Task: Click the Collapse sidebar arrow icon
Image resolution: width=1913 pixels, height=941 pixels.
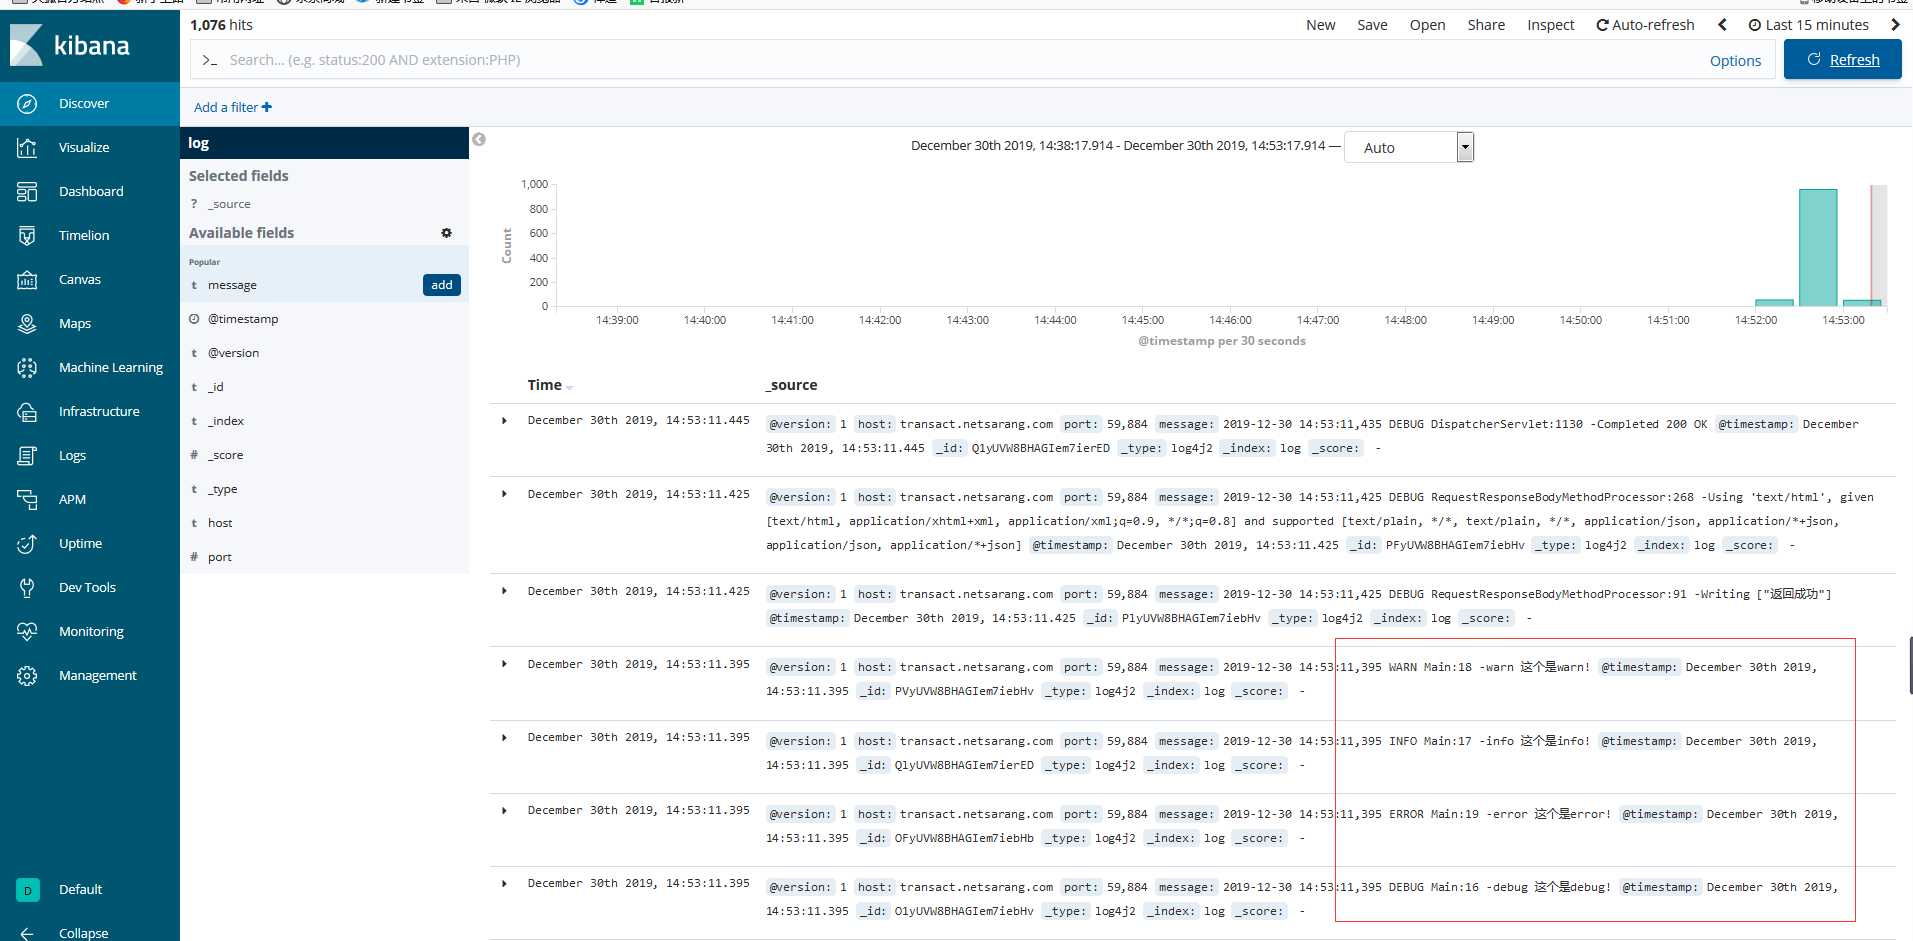Action: click(x=27, y=933)
